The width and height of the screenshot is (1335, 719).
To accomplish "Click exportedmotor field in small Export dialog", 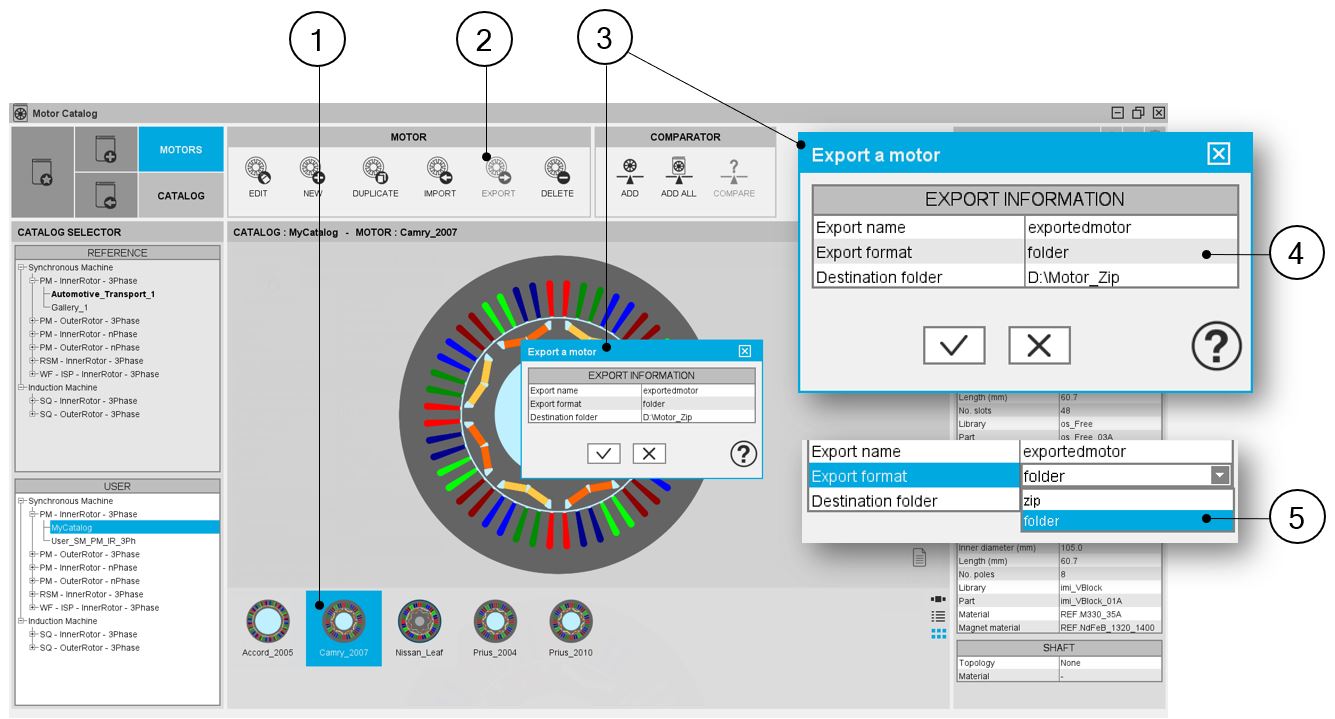I will coord(697,391).
